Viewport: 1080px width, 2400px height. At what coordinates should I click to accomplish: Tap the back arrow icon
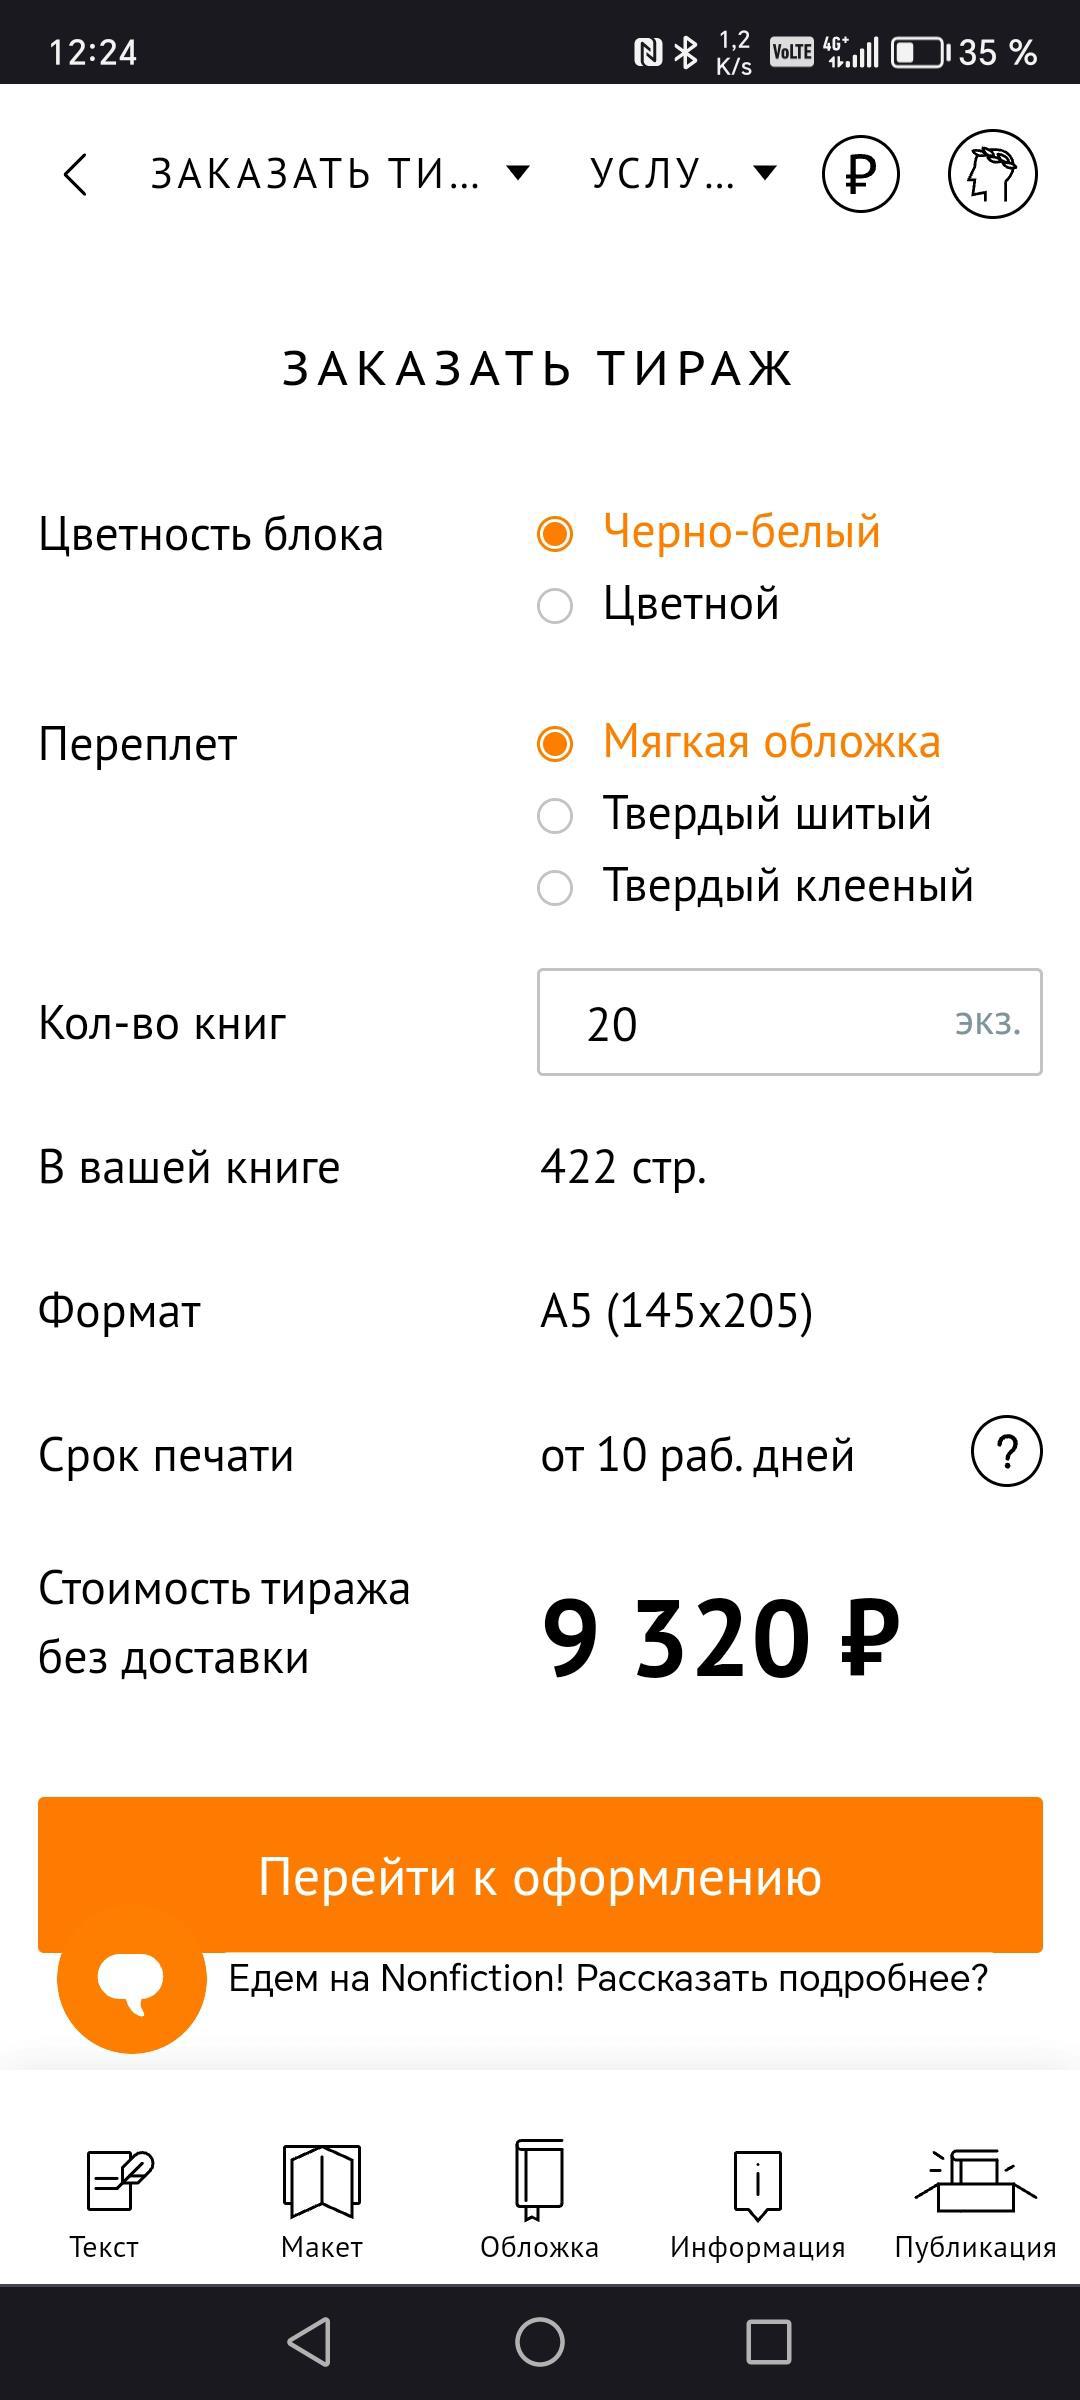click(x=76, y=174)
